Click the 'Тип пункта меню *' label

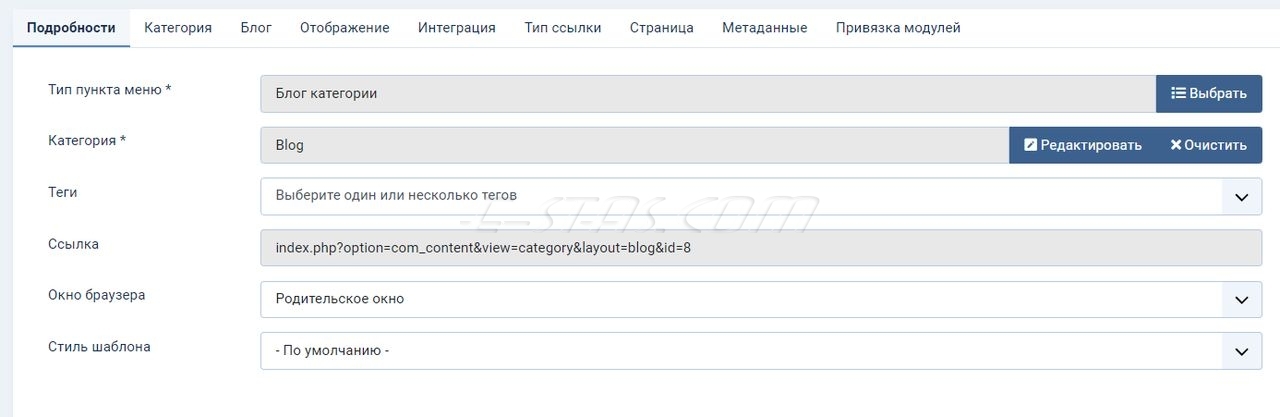(110, 89)
